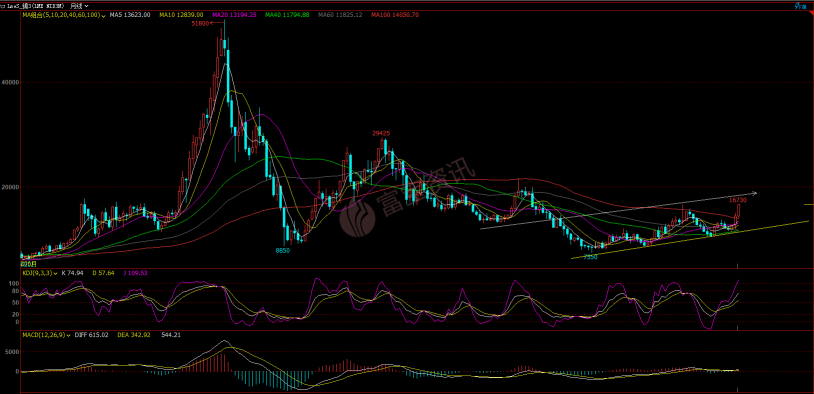Screen dimensions: 814x394
Task: Expand the MA组合(5,10,20,40,60,100) indicator dropdown
Action: pos(64,15)
